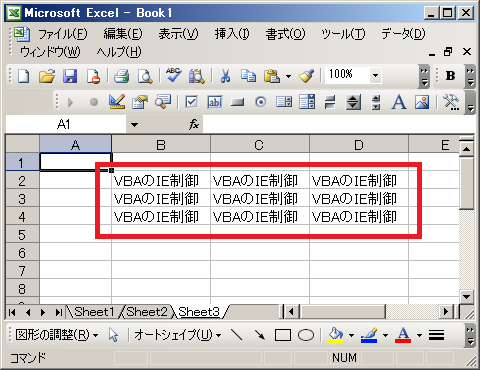Insert a Toggle Button control
Screen dimensions: 480x370
pos(330,102)
